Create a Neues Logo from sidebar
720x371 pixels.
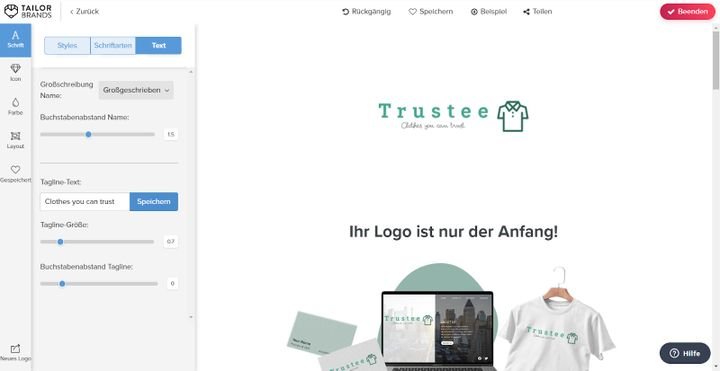16,353
